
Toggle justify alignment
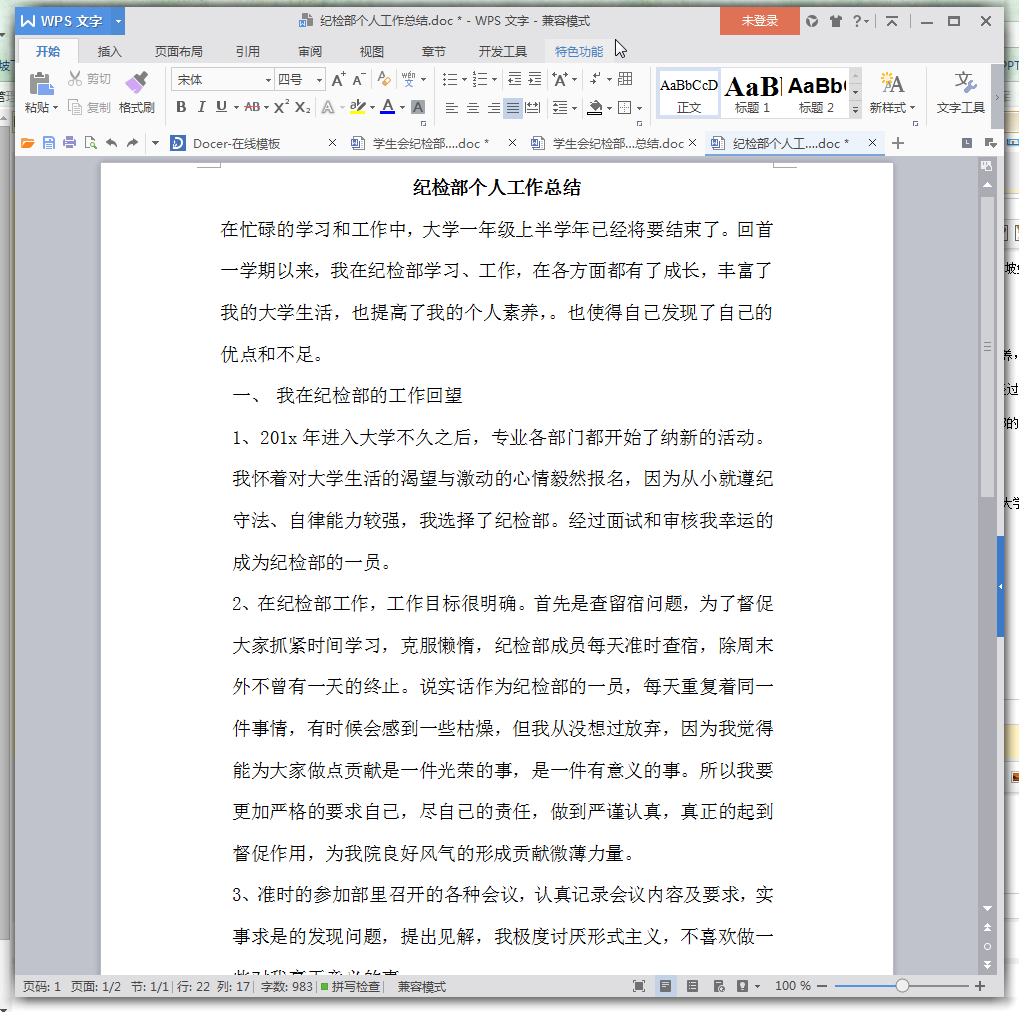(x=513, y=107)
